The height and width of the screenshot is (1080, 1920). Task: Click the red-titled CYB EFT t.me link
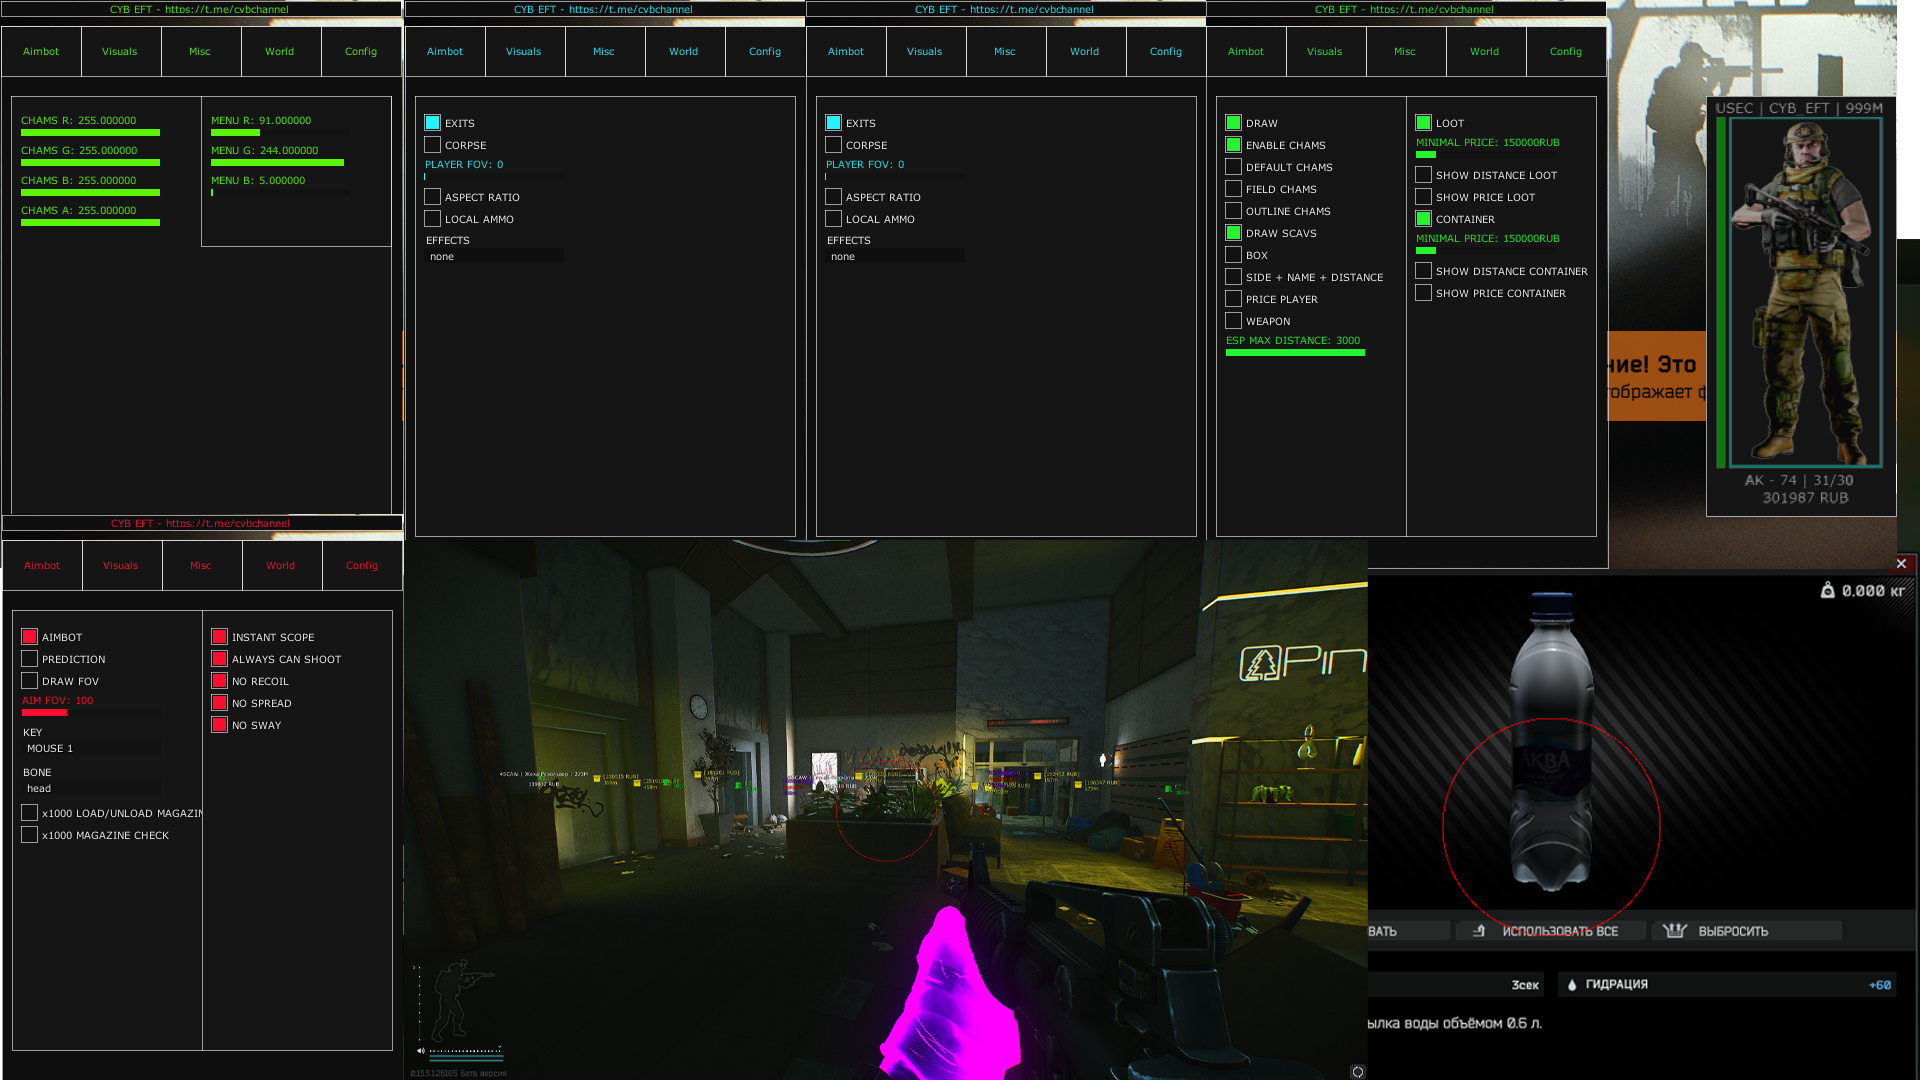[x=201, y=523]
